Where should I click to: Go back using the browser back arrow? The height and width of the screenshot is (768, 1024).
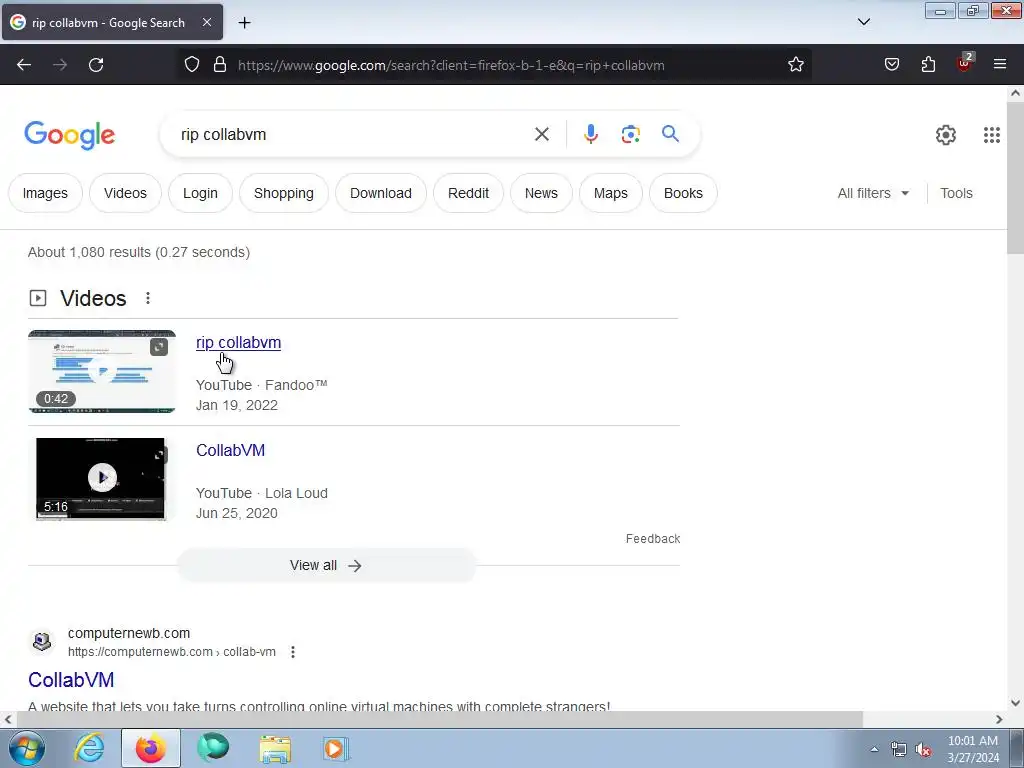click(24, 65)
